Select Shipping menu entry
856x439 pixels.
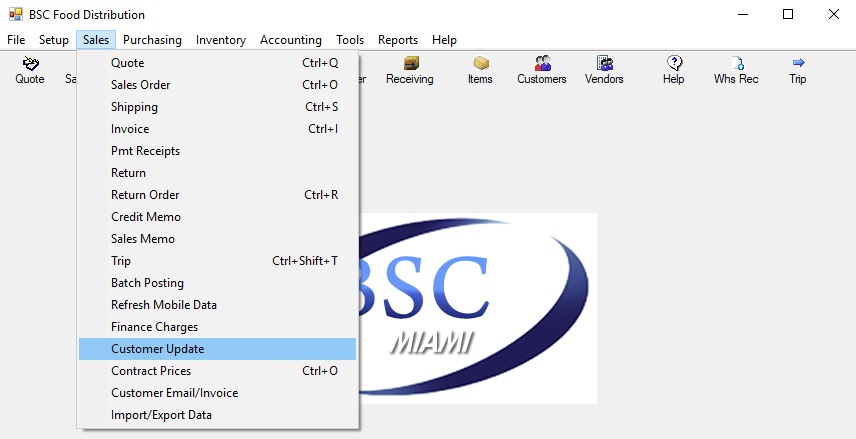[217, 107]
